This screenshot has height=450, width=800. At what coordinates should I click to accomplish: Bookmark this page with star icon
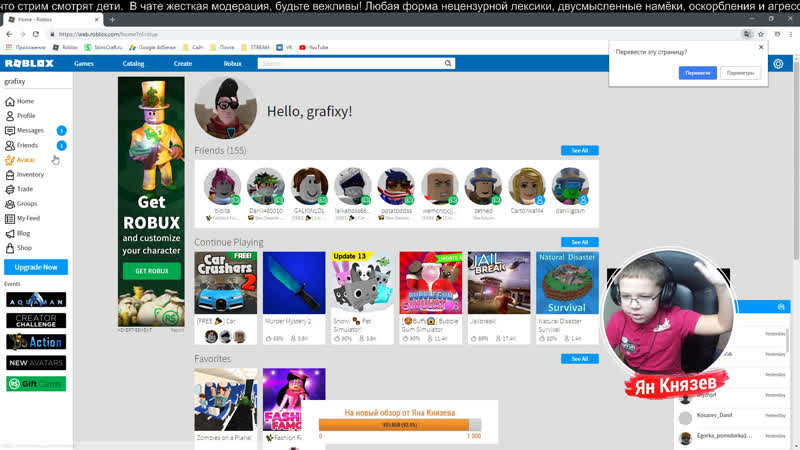click(x=761, y=34)
